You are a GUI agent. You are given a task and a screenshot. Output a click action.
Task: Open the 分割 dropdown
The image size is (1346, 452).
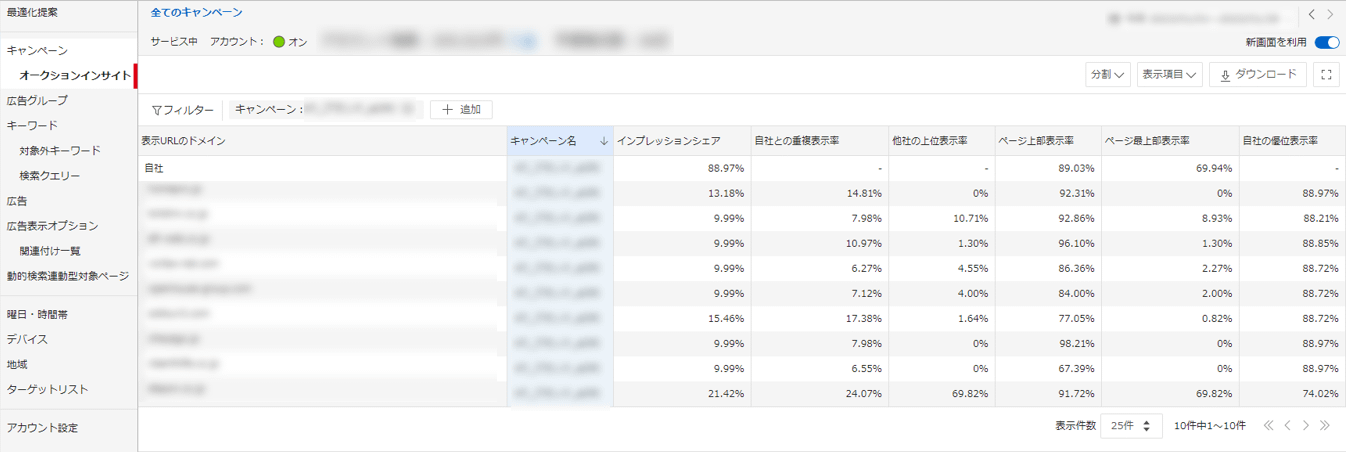pos(1108,75)
